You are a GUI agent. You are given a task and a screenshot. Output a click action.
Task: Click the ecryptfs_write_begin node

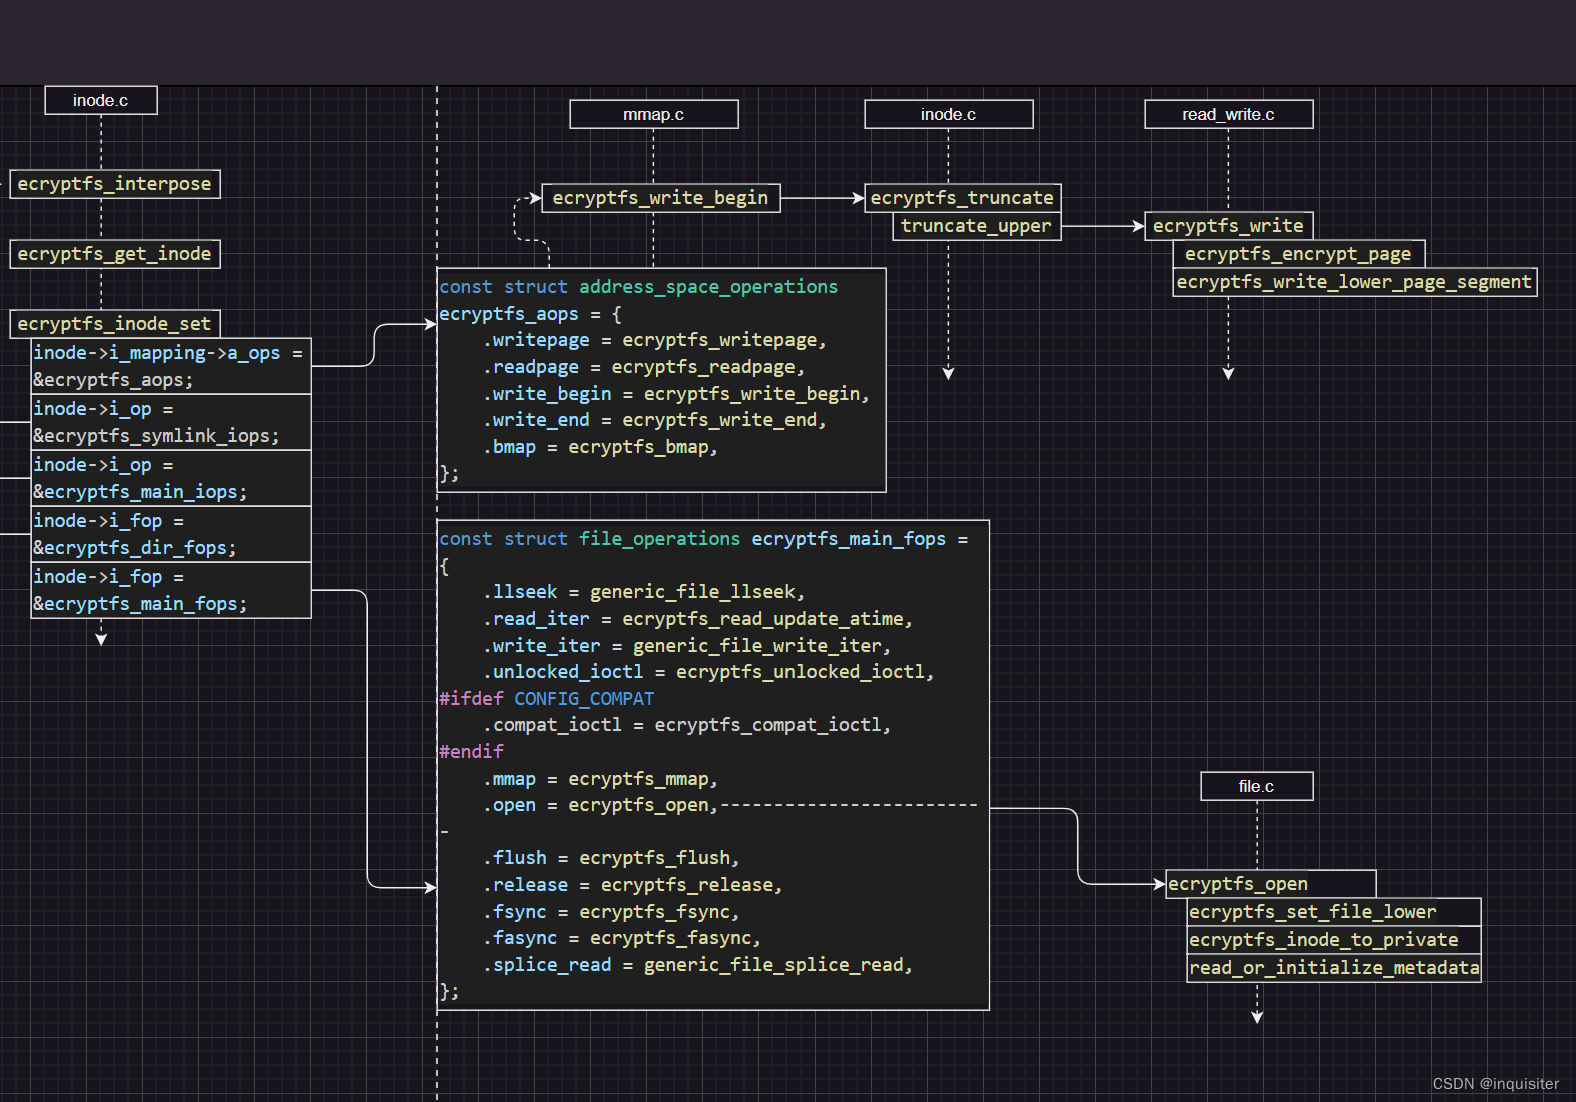661,198
